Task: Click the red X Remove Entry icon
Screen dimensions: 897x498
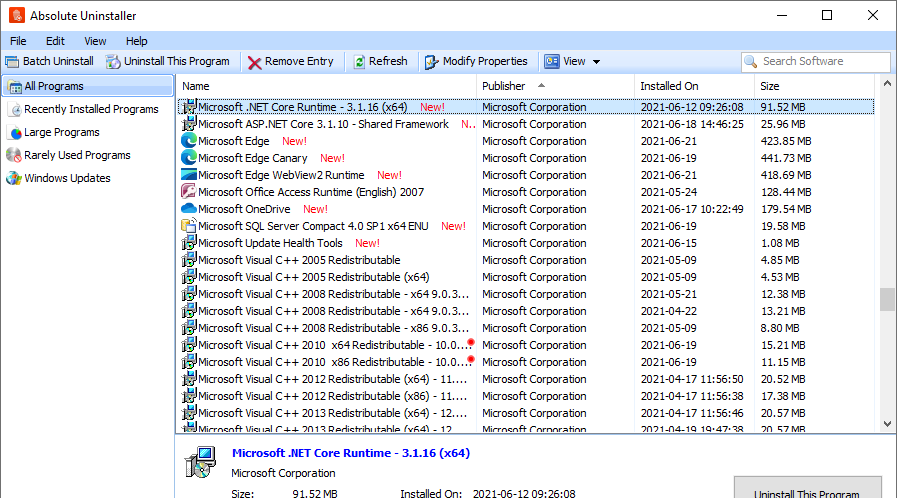Action: pos(255,62)
